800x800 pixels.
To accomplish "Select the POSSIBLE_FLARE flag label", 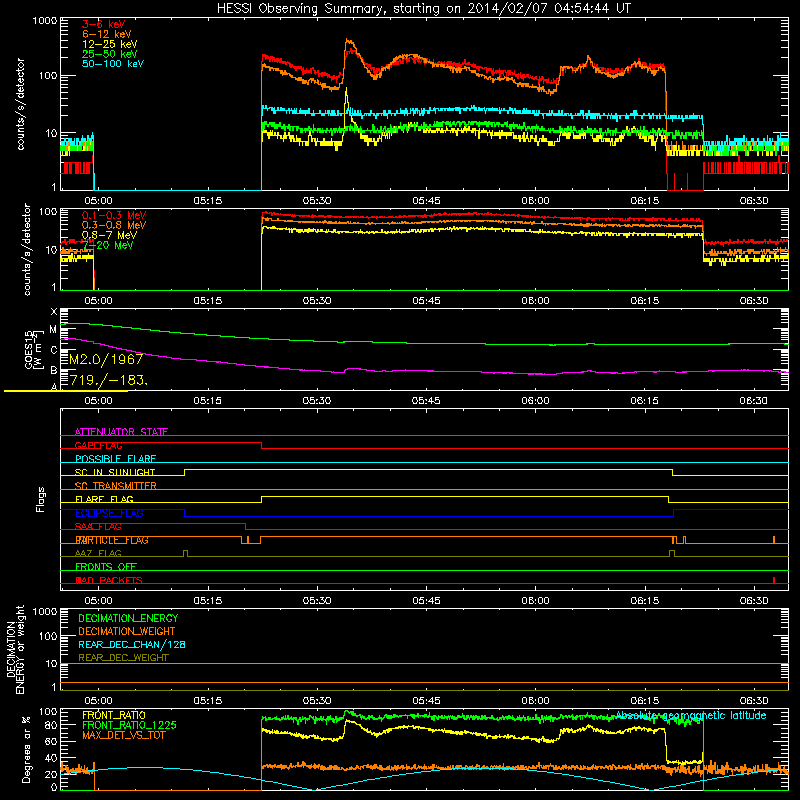I will pos(115,459).
